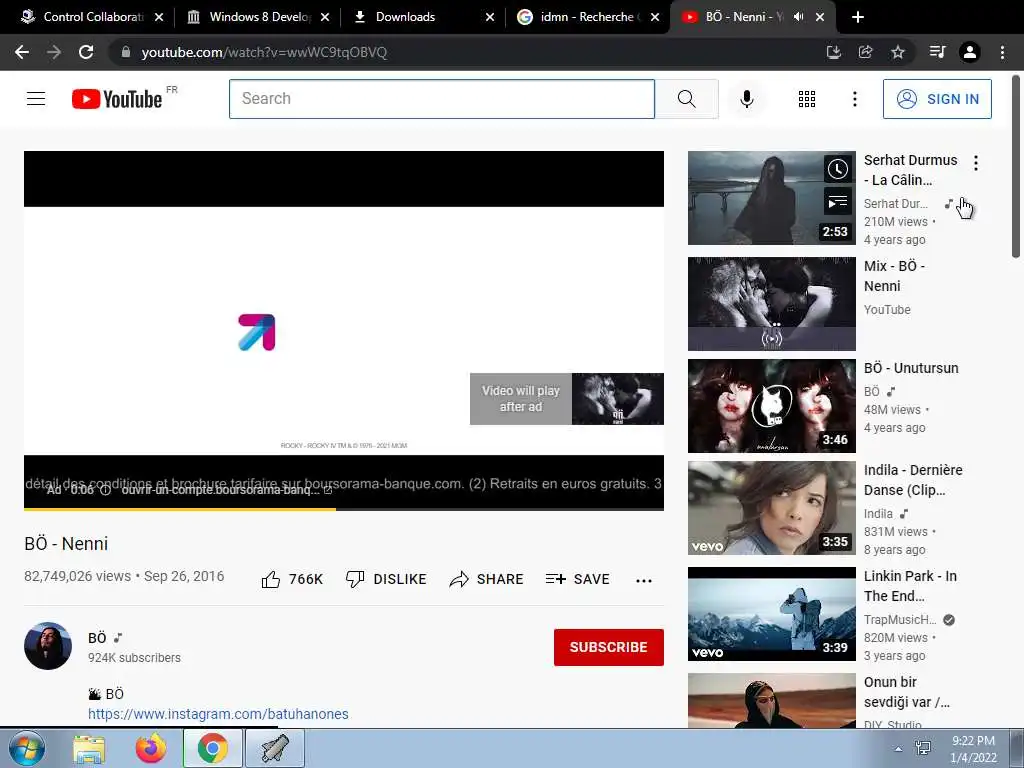Open Onun bir sevdiği var video
The height and width of the screenshot is (768, 1024).
(x=906, y=692)
